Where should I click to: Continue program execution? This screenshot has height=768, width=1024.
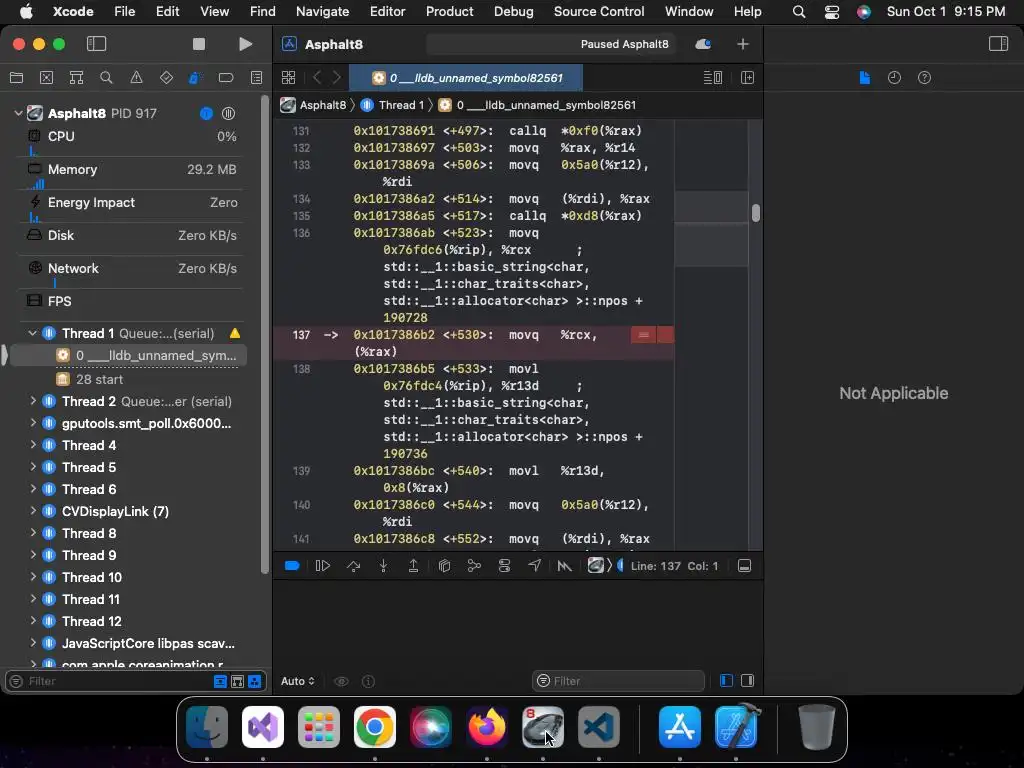(x=323, y=566)
